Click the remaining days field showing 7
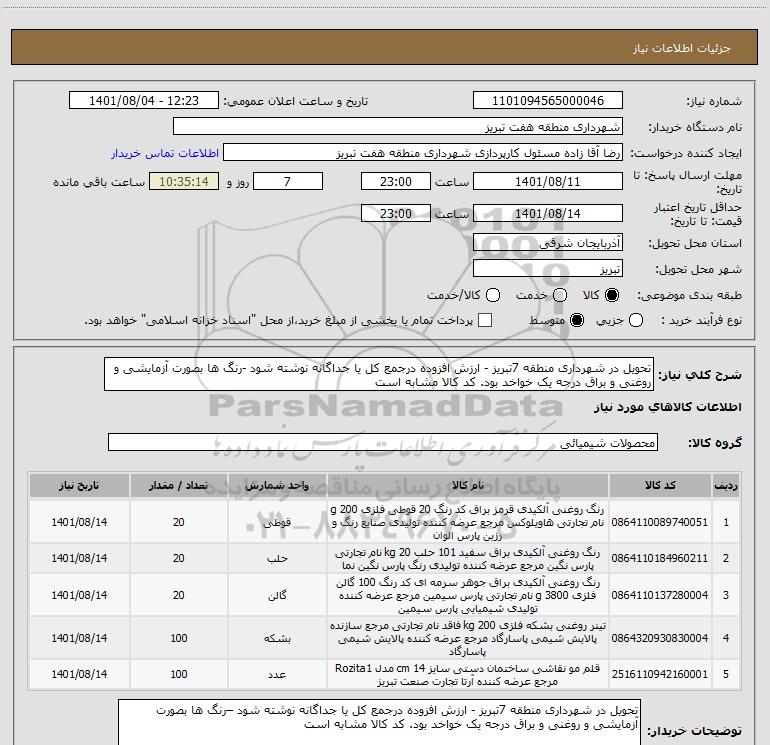 coord(288,182)
